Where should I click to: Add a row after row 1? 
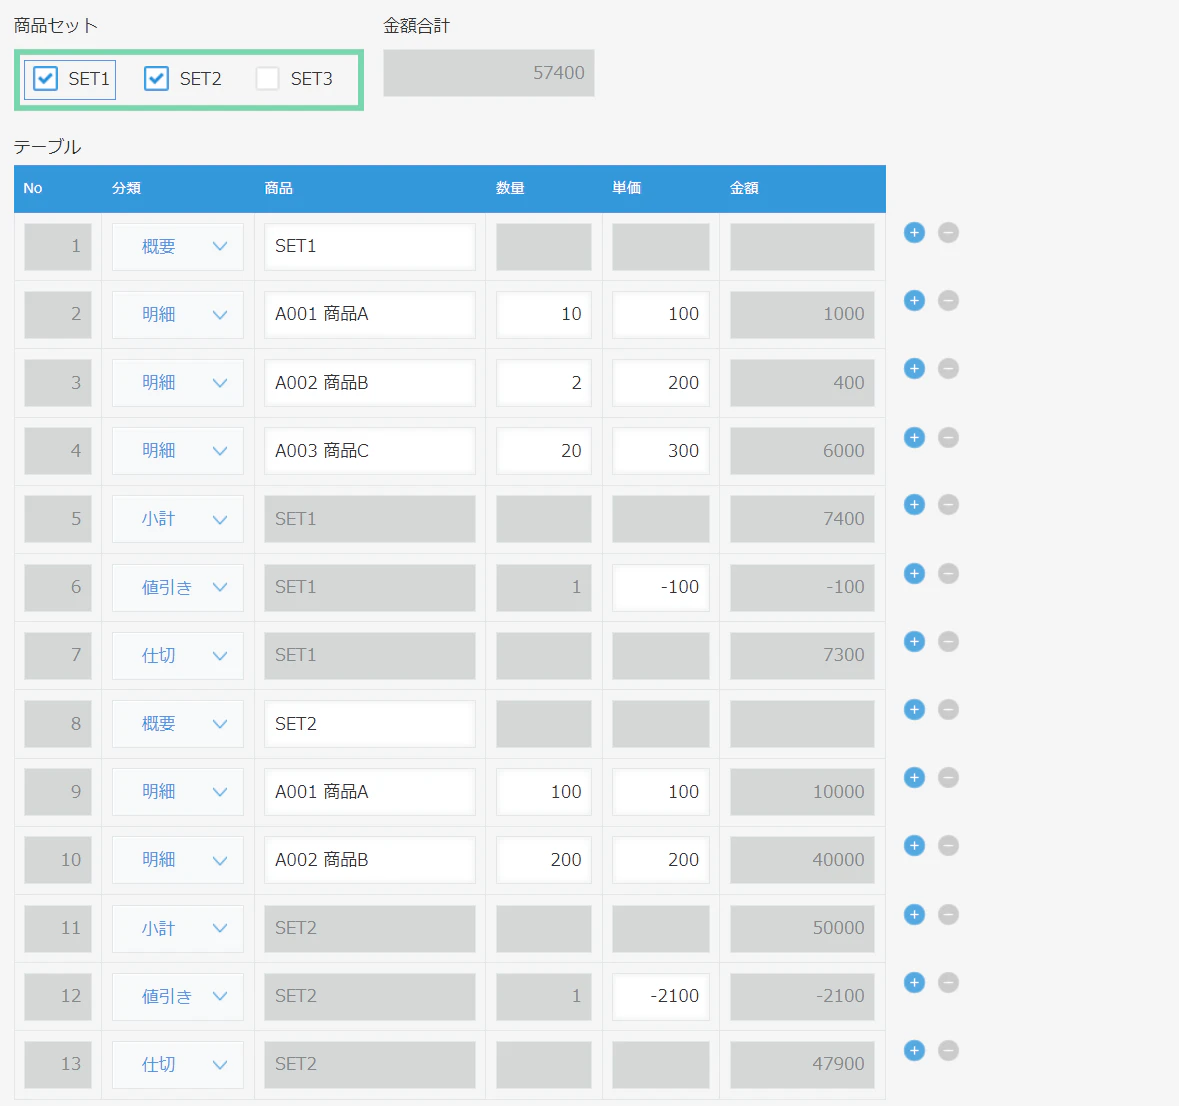[914, 233]
